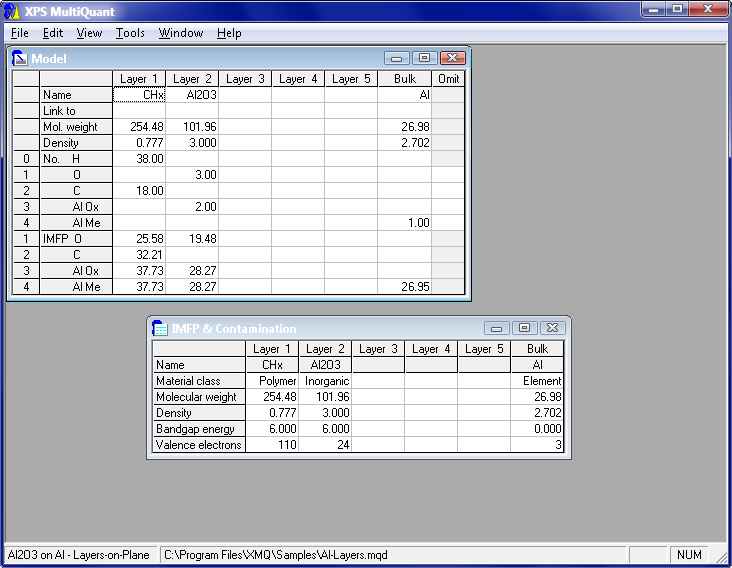Open the File menu
This screenshot has height=568, width=732.
20,33
